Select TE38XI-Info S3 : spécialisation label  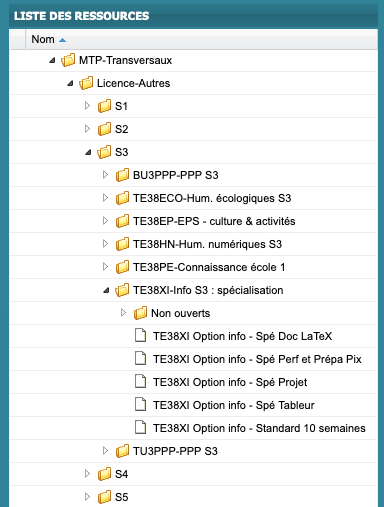click(x=208, y=290)
